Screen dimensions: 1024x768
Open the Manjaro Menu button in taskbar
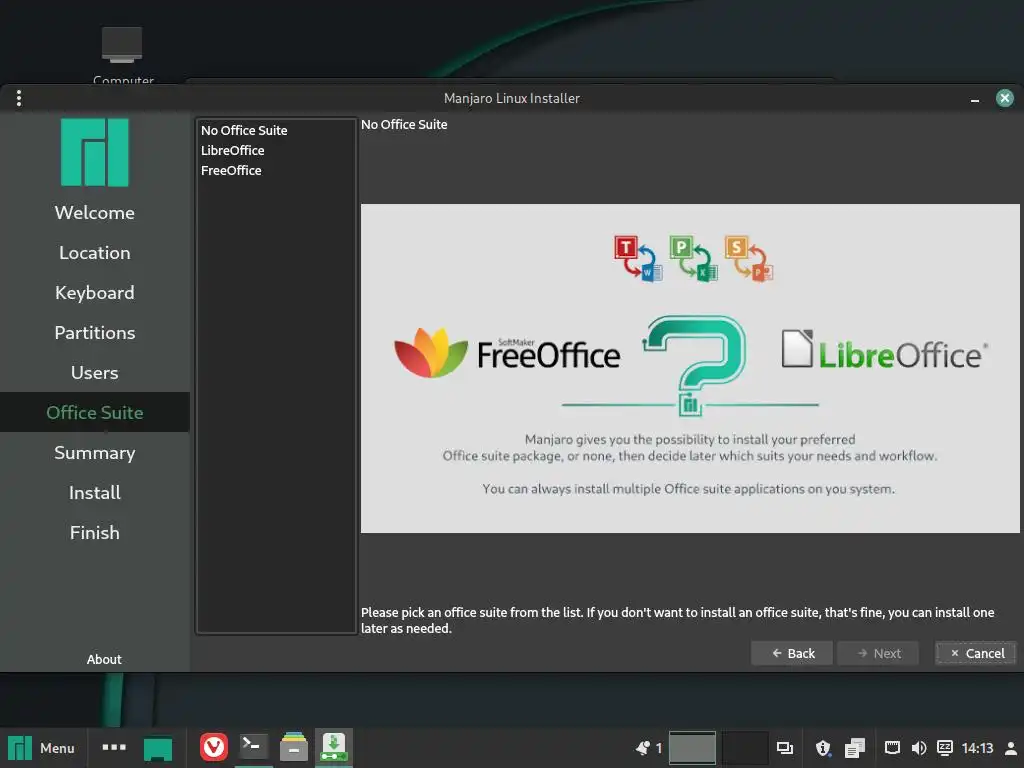pyautogui.click(x=41, y=748)
